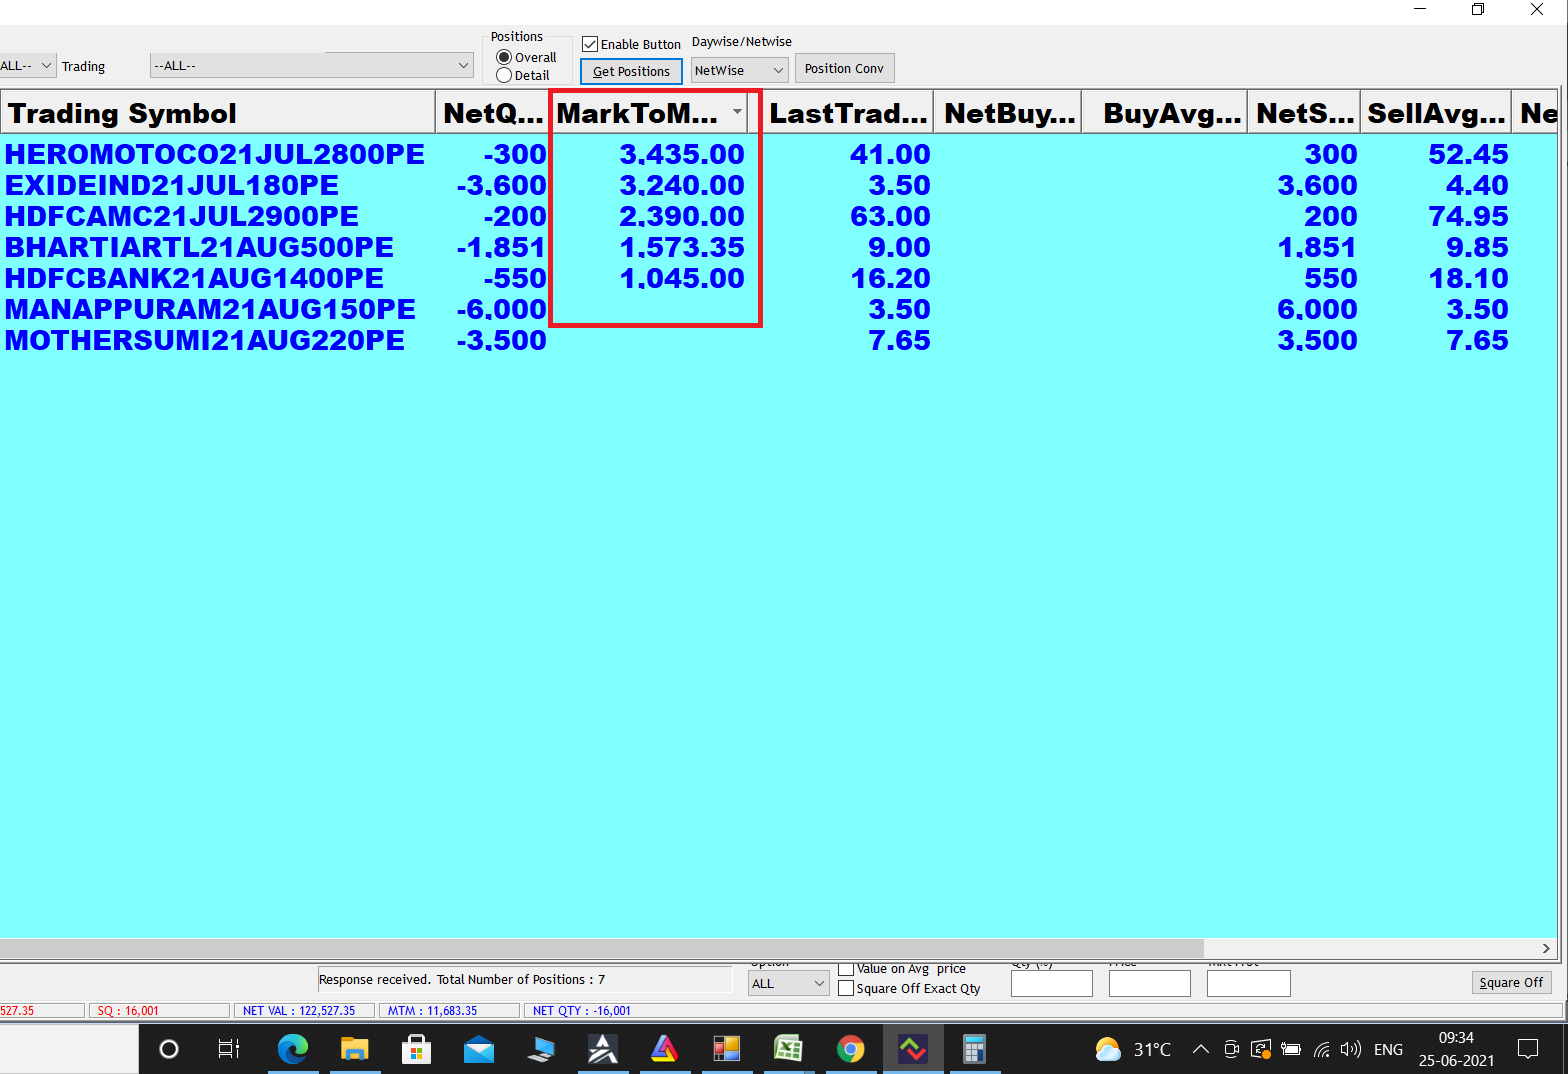
Task: Open the Excel icon in taskbar
Action: click(788, 1049)
